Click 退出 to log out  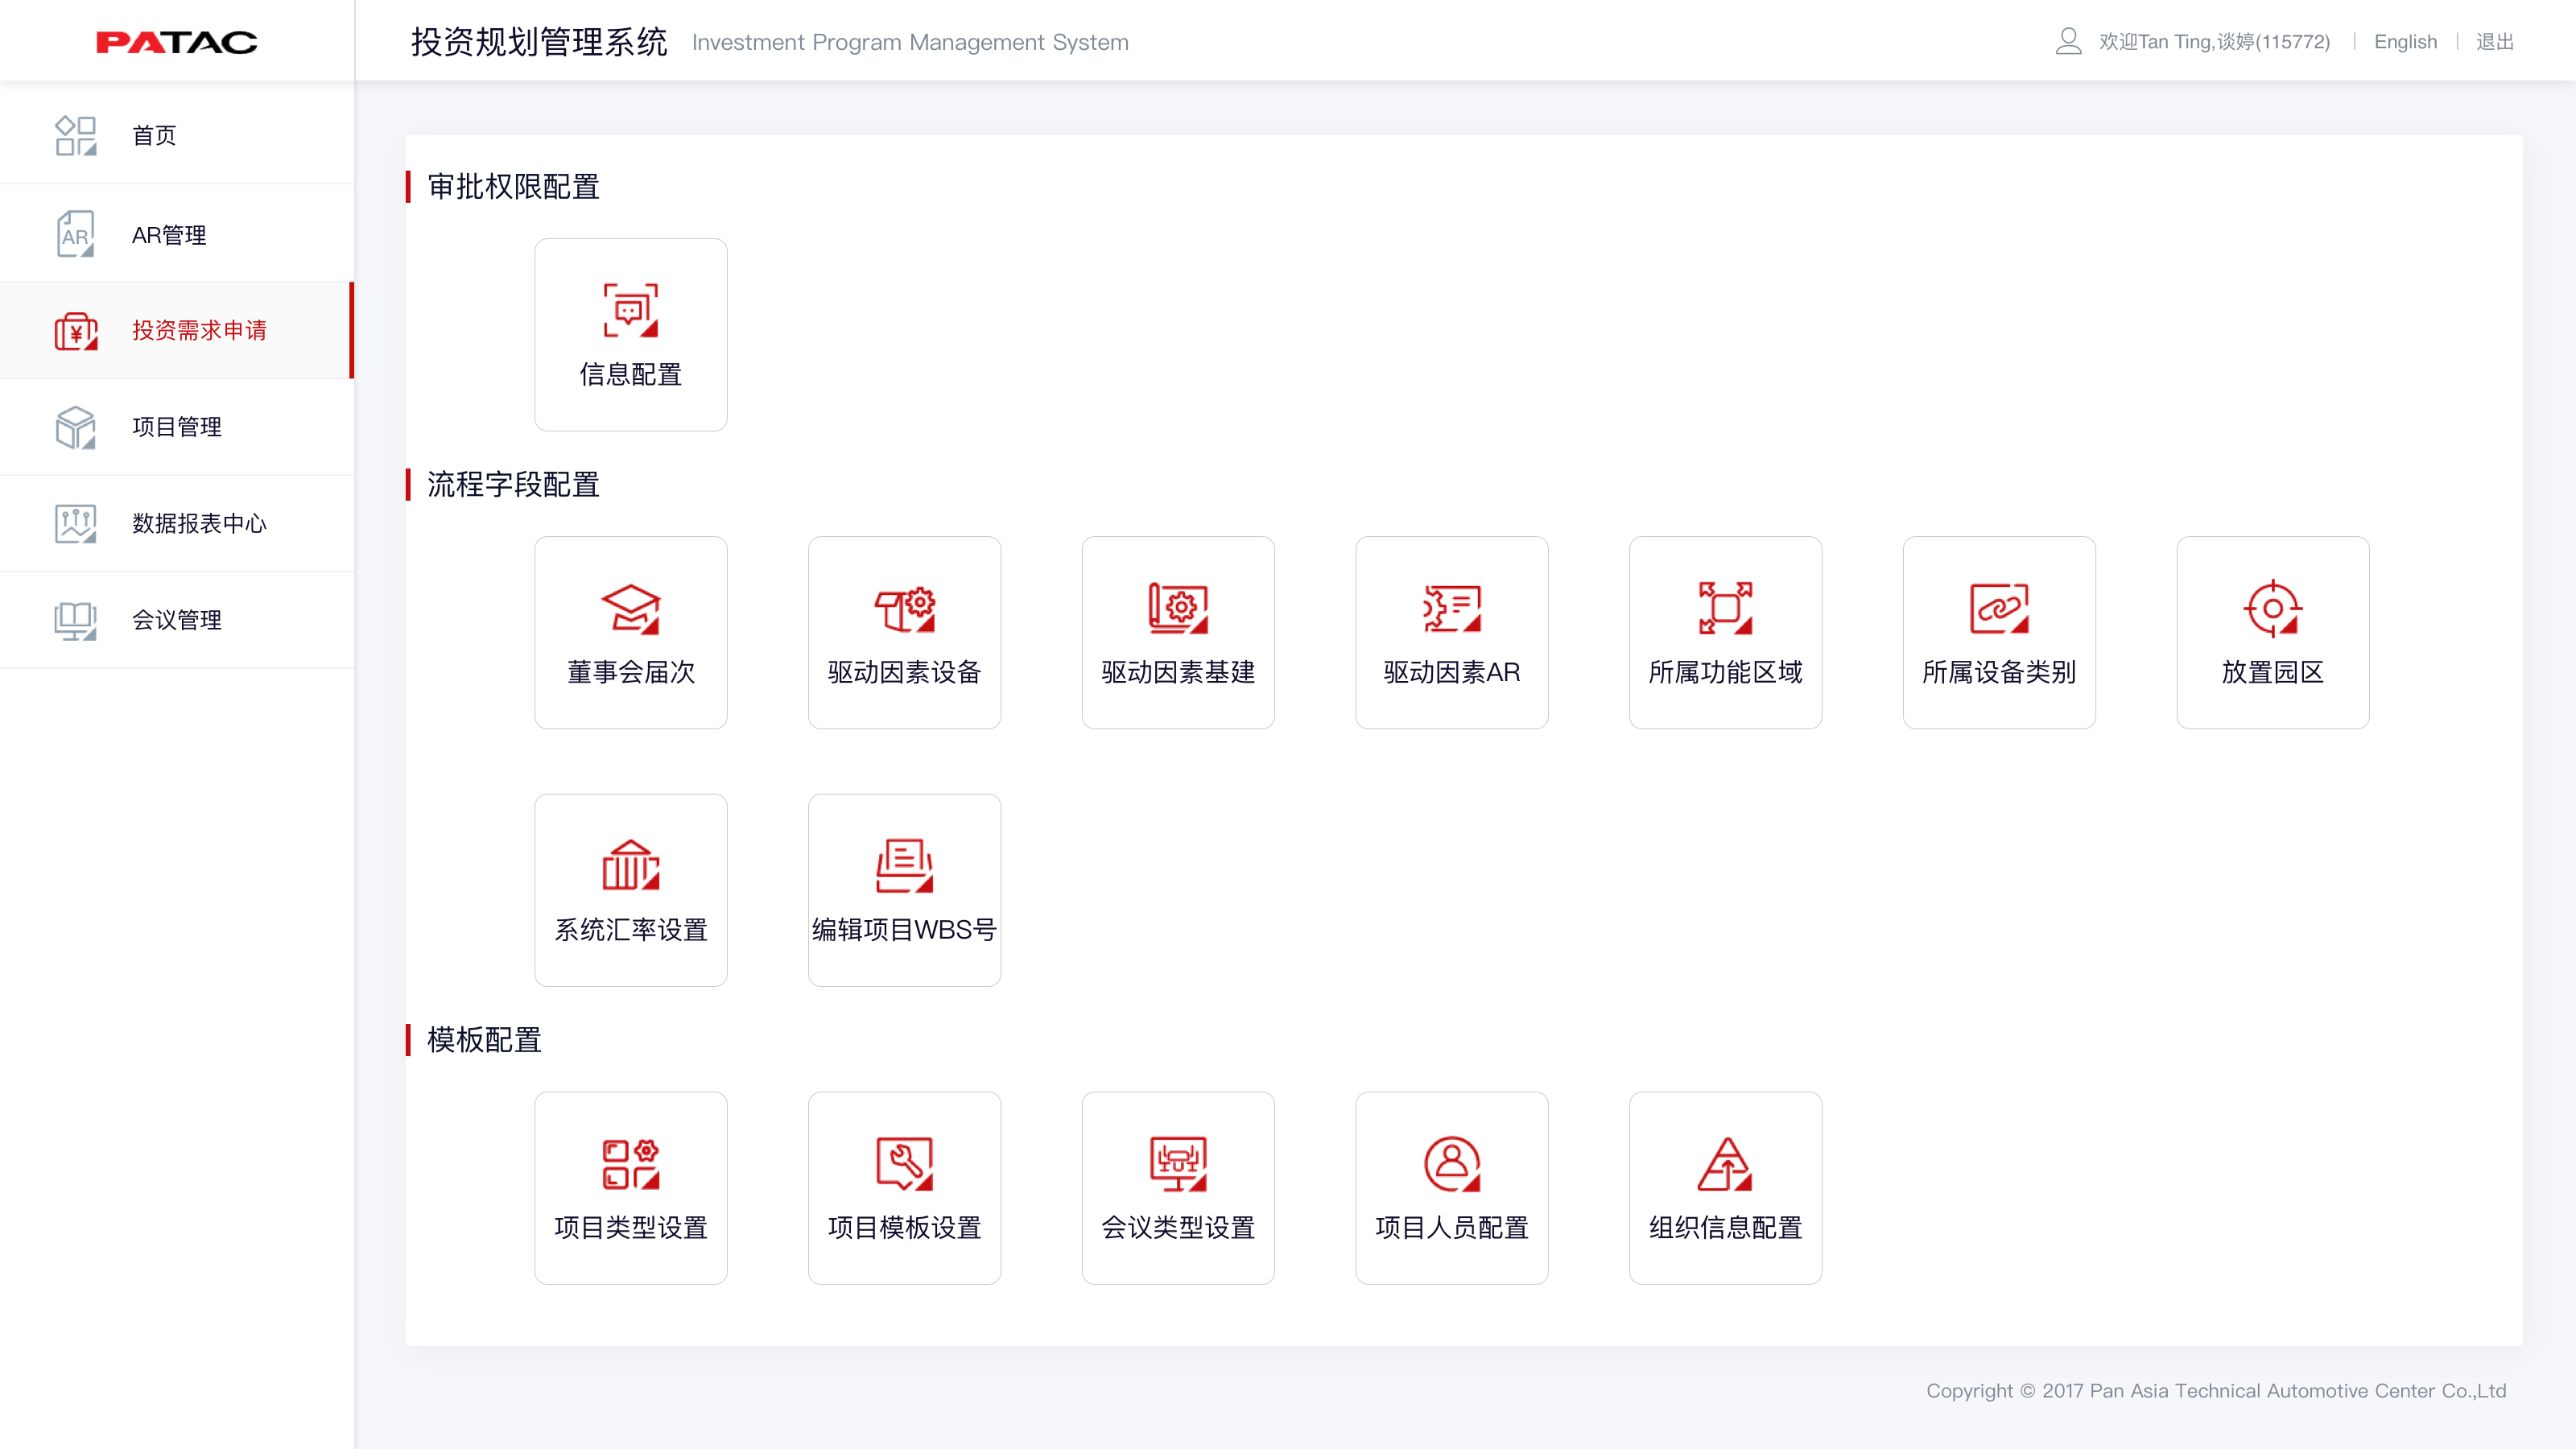click(x=2496, y=41)
